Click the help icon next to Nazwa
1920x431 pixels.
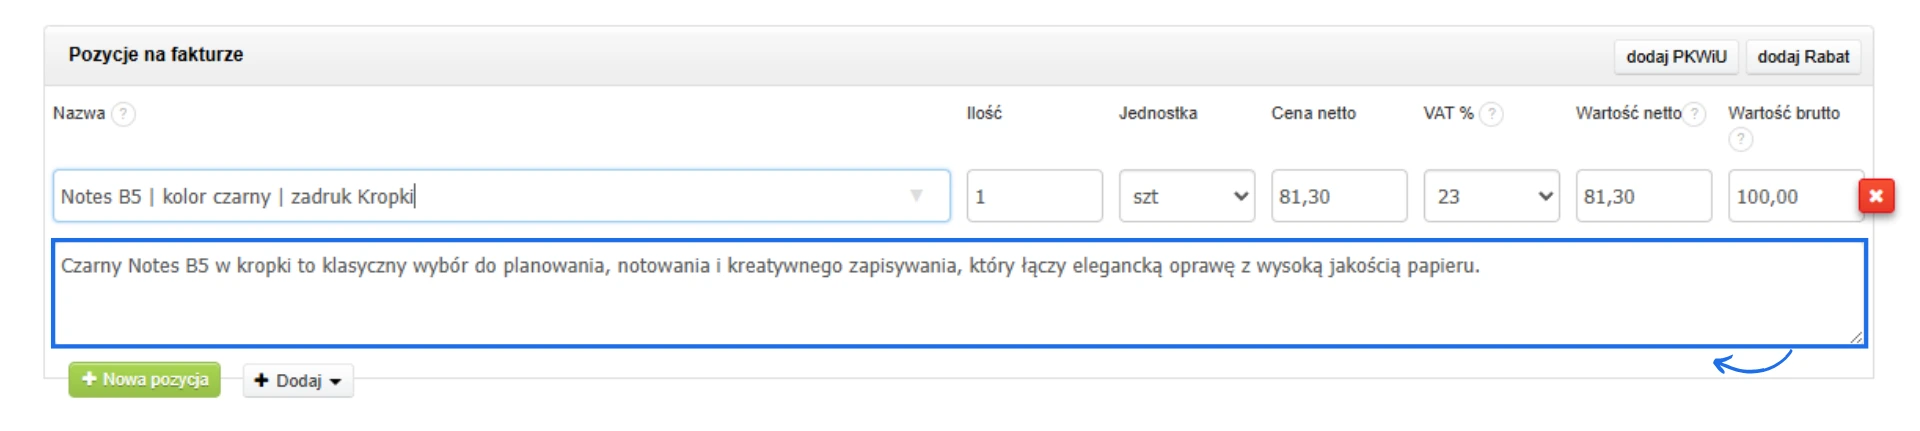123,114
